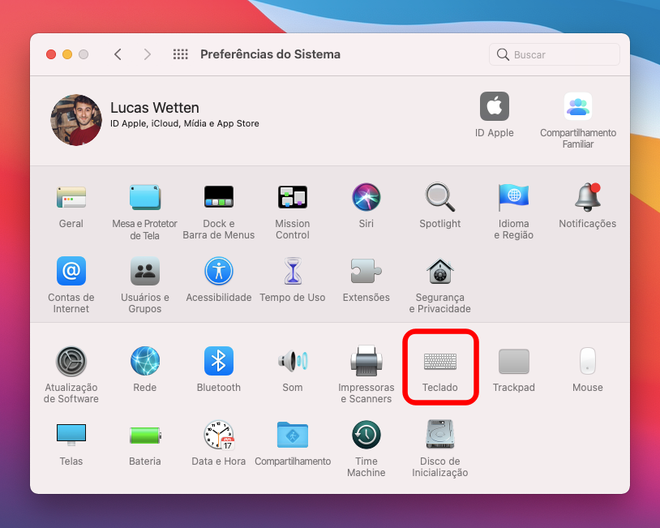Click the Buscar search field
Screen dimensions: 660x528
(x=554, y=54)
